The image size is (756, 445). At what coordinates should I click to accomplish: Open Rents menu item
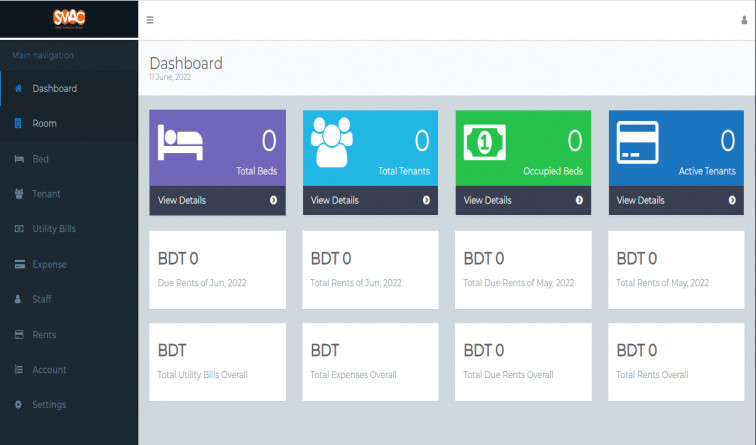pyautogui.click(x=69, y=334)
